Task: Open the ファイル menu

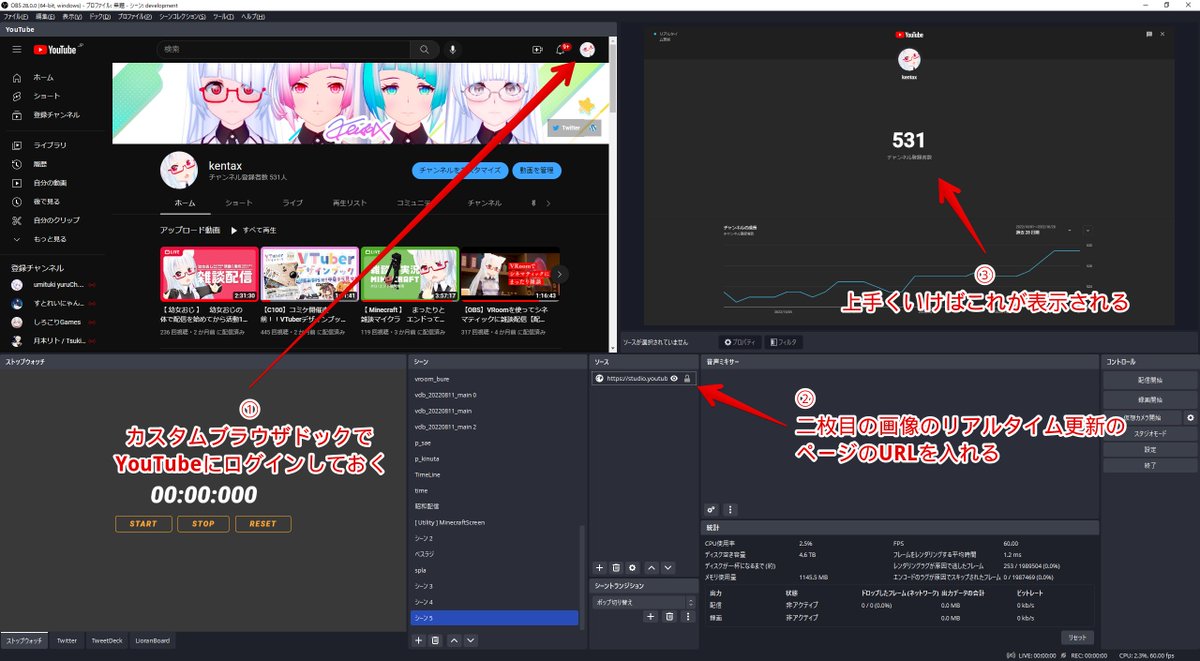Action: click(x=16, y=17)
